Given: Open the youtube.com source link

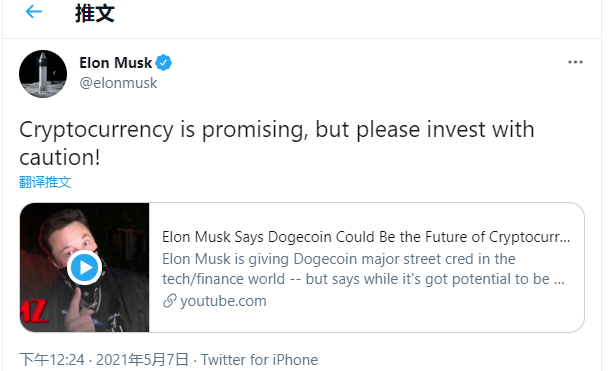Looking at the screenshot, I should (223, 301).
